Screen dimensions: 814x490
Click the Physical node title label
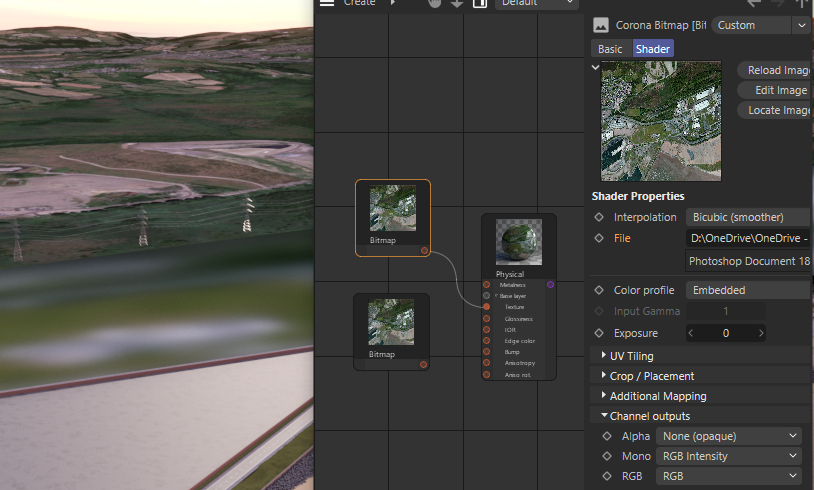point(510,274)
